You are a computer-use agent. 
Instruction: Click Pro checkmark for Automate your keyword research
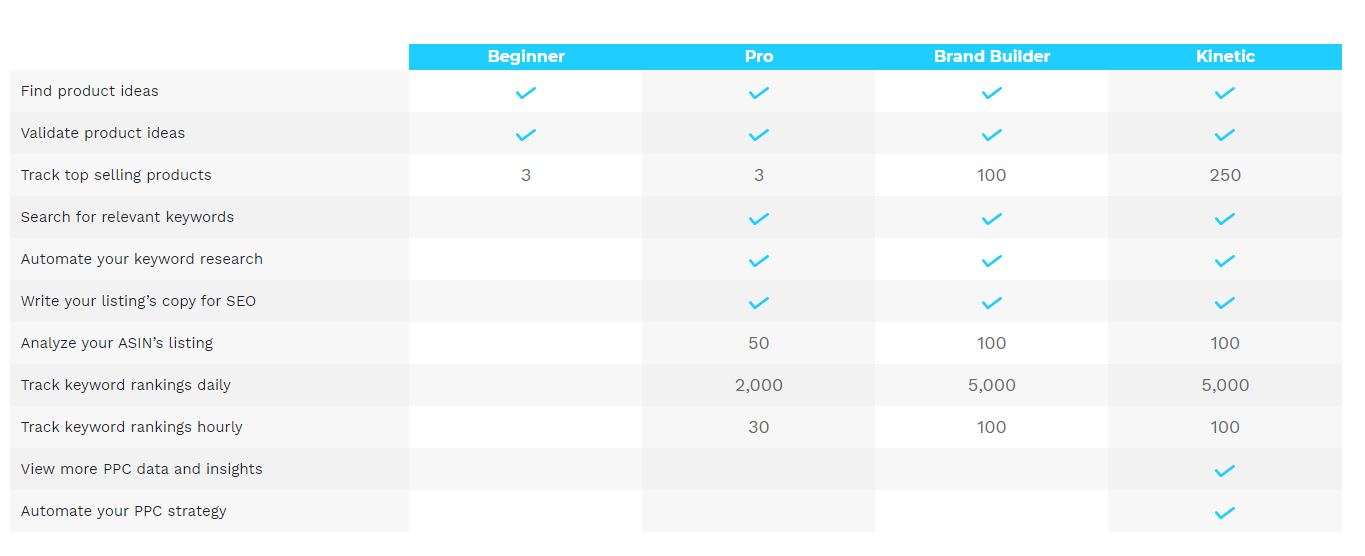point(758,261)
